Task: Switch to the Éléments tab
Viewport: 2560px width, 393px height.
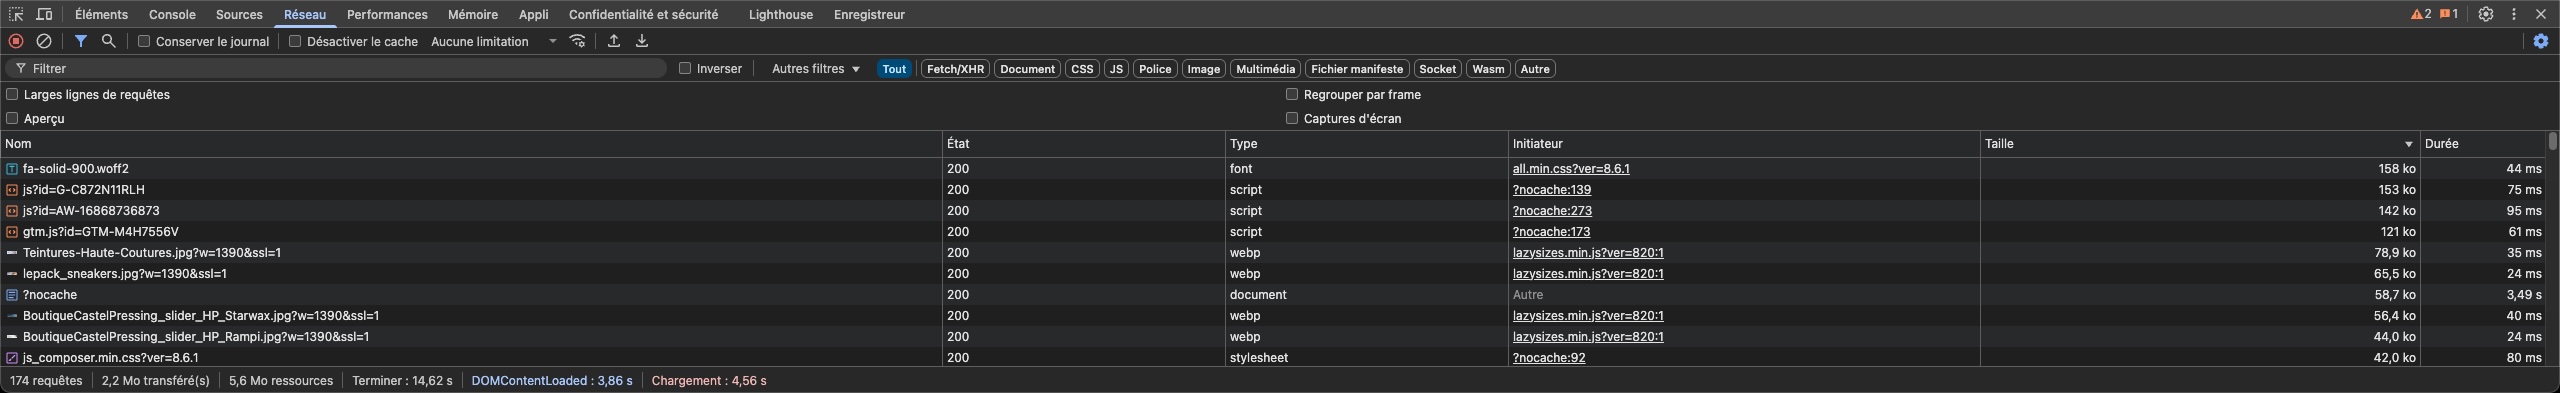Action: pos(101,15)
